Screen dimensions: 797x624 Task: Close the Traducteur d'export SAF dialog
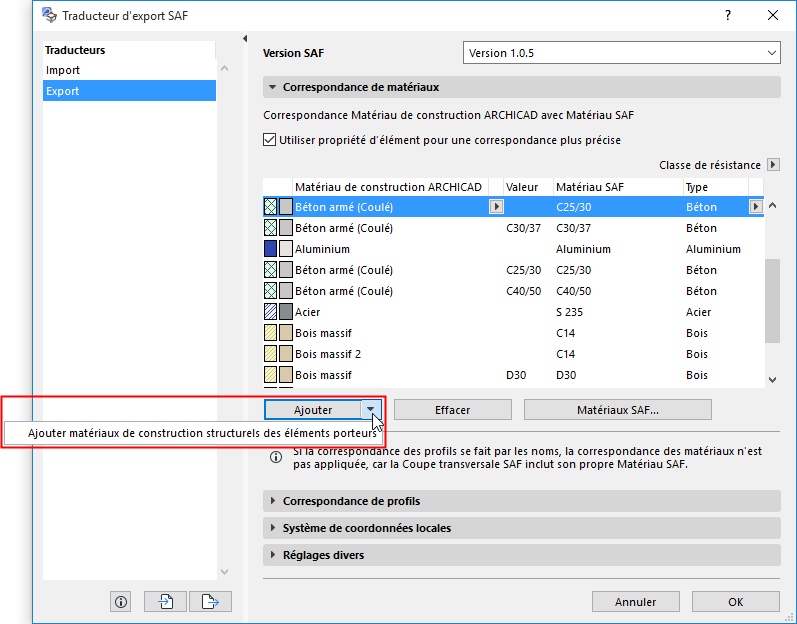(x=773, y=15)
